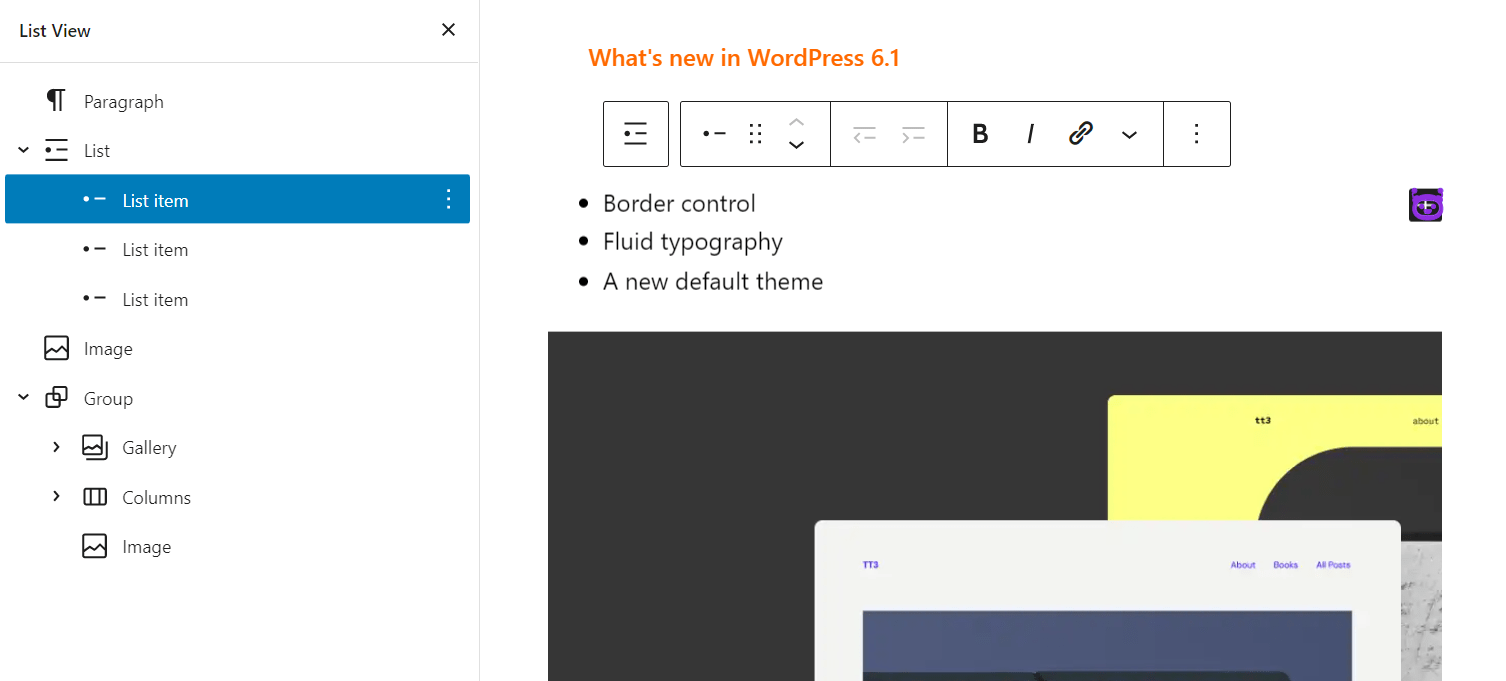Apply bold formatting with the B icon
Viewport: 1506px width, 681px height.
click(x=979, y=133)
